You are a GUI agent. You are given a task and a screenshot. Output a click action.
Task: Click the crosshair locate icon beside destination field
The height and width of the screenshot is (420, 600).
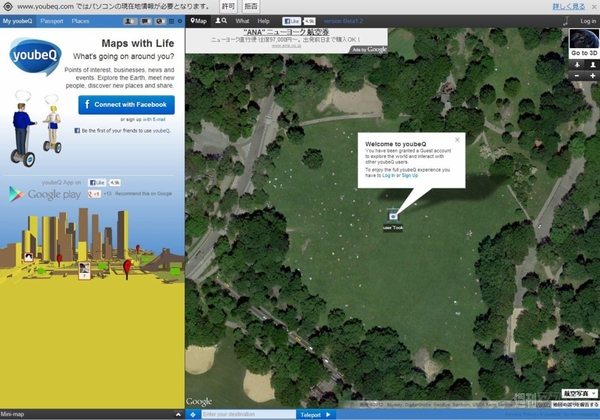tap(193, 415)
